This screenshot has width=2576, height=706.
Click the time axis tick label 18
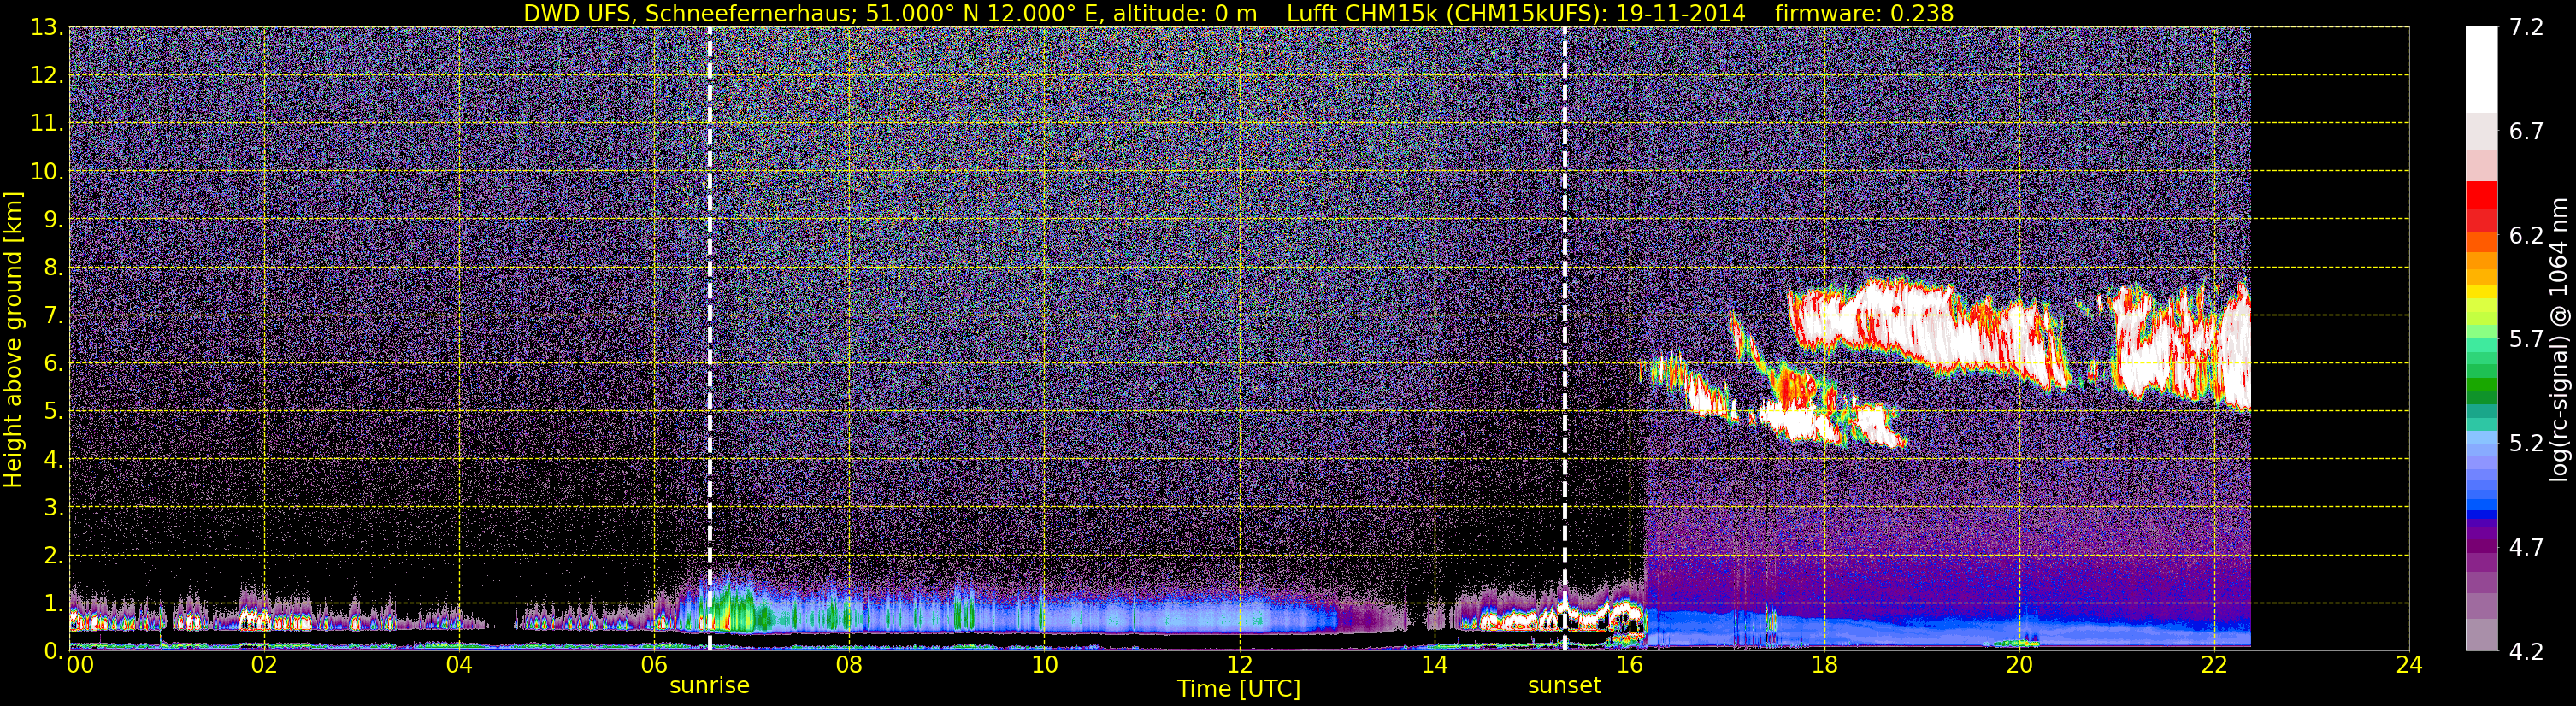coord(1824,665)
